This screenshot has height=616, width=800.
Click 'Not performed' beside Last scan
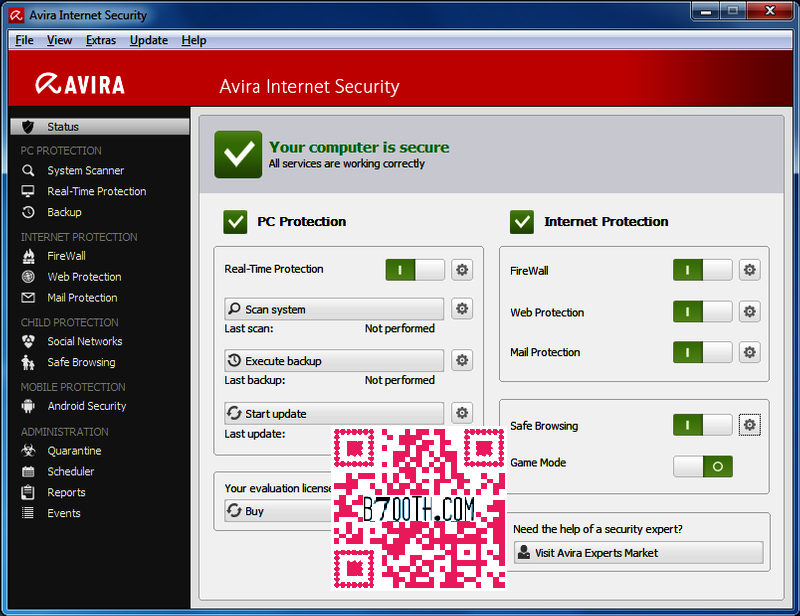[399, 328]
